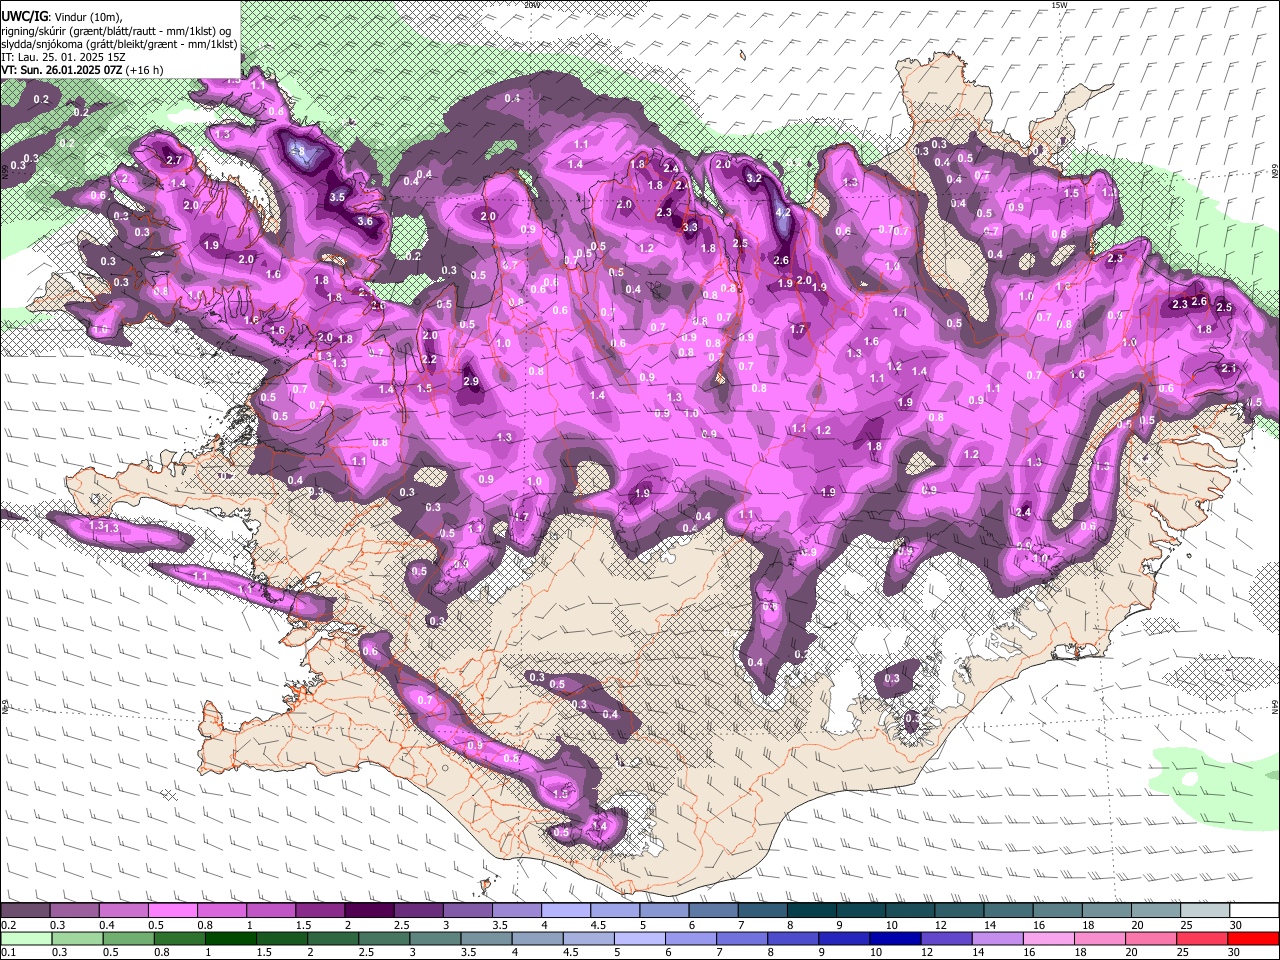This screenshot has height=960, width=1280.
Task: Pick the navy blue 10 swatch in rain legend
Action: [894, 938]
